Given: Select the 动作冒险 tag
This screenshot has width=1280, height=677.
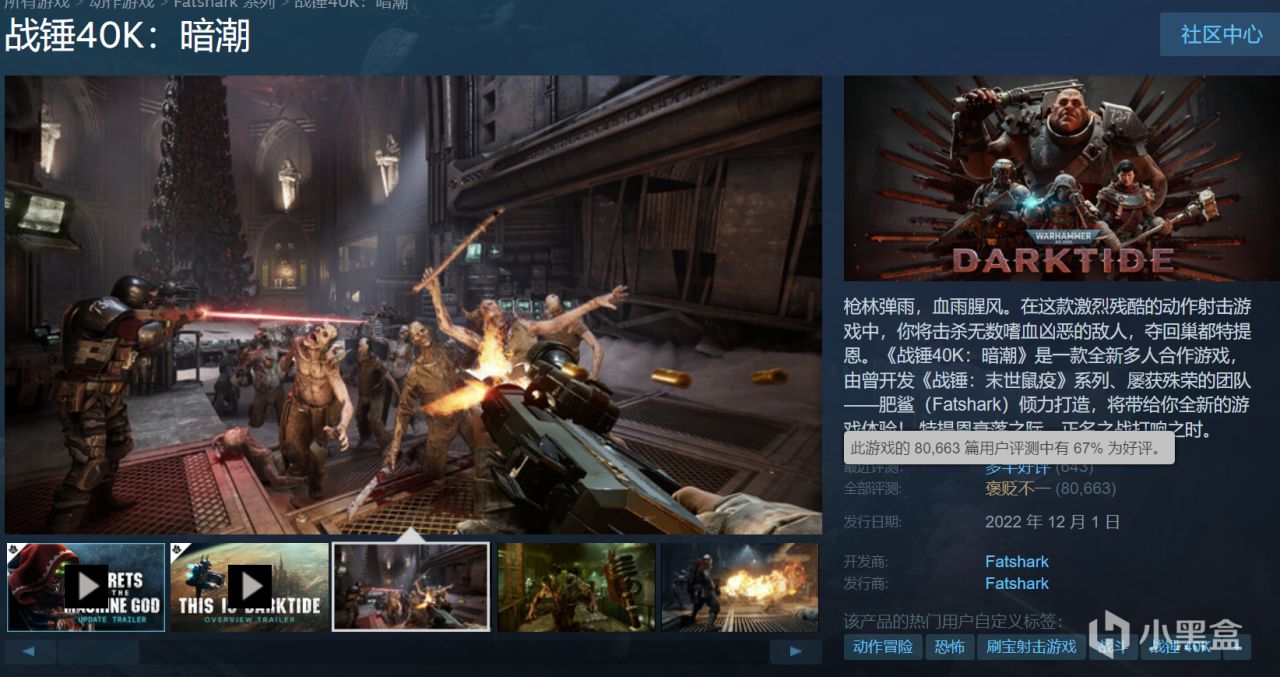Looking at the screenshot, I should [883, 647].
